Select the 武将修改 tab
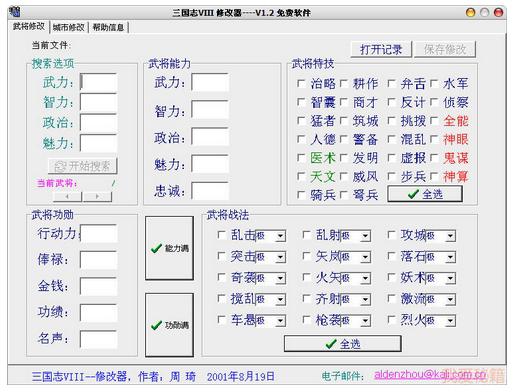This screenshot has height=392, width=513. (29, 26)
